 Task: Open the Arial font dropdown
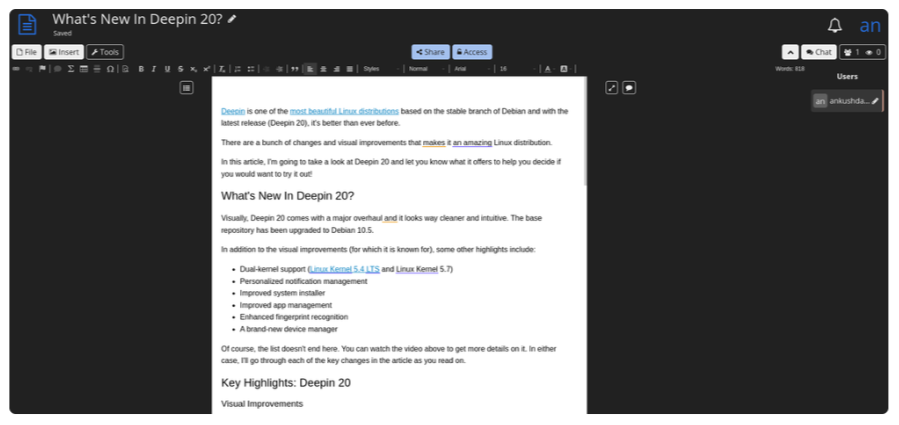click(x=472, y=69)
